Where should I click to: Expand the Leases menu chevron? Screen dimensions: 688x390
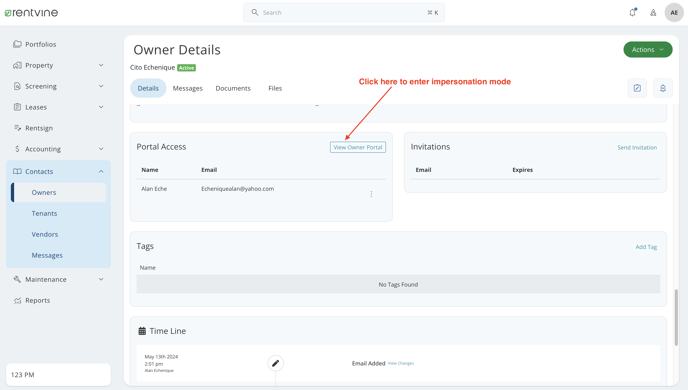pyautogui.click(x=101, y=107)
